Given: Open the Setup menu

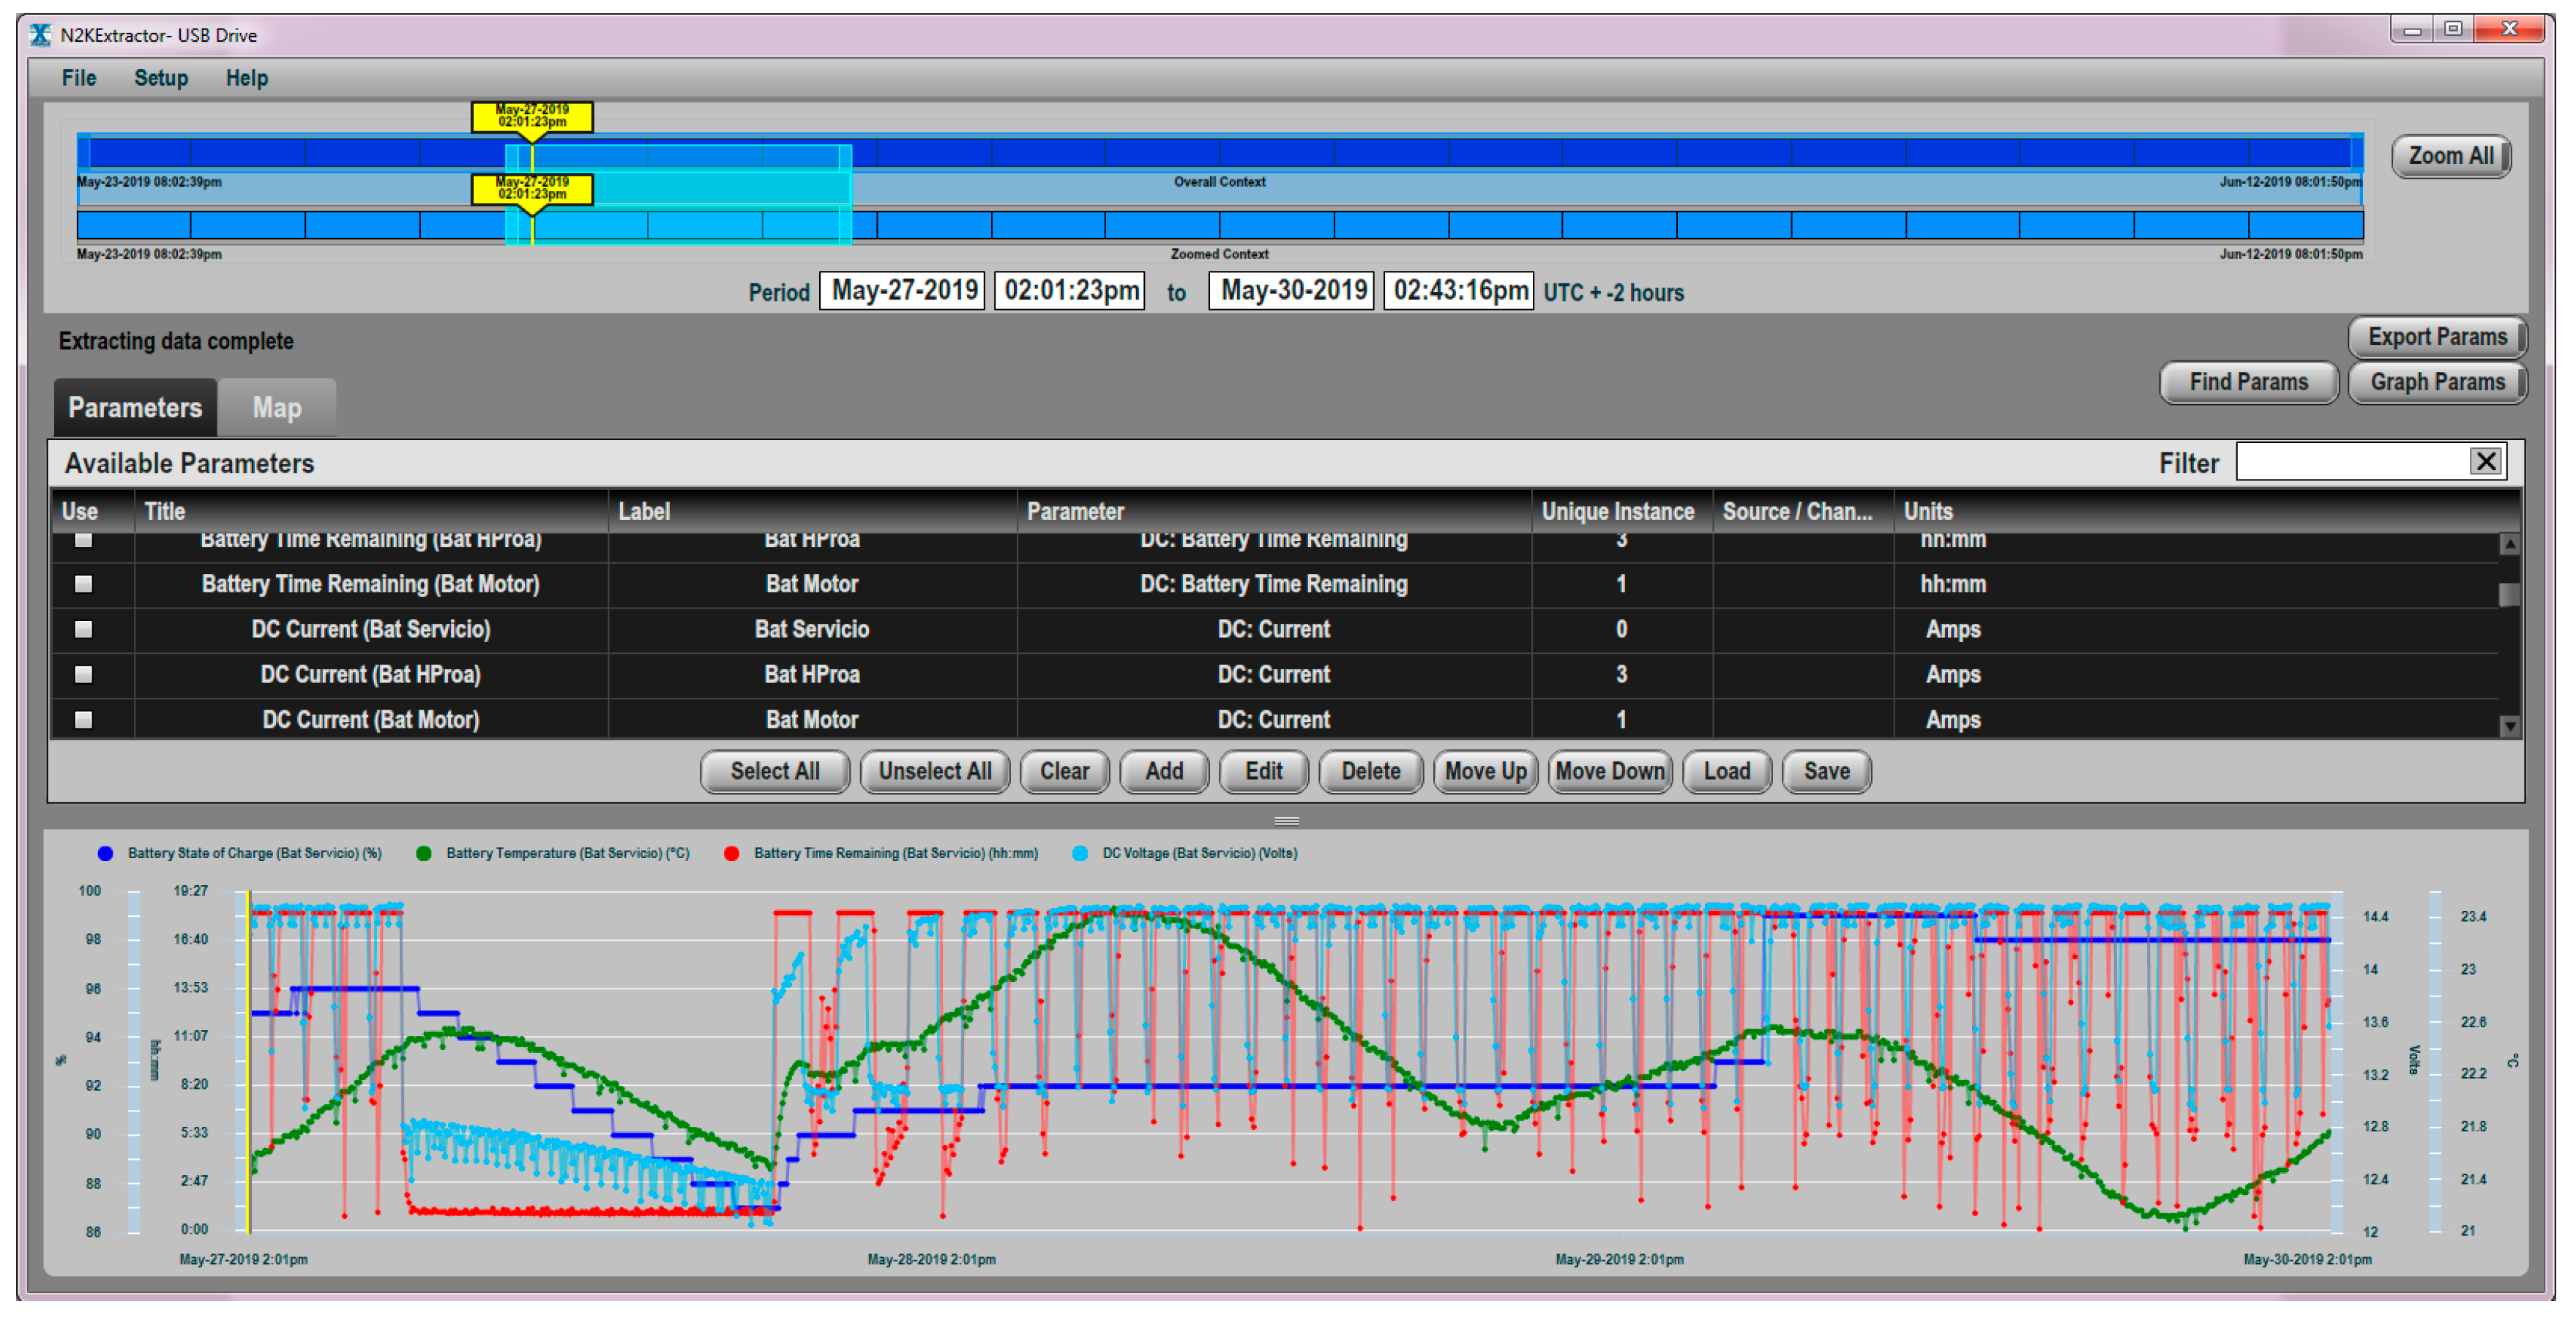Looking at the screenshot, I should (x=161, y=78).
